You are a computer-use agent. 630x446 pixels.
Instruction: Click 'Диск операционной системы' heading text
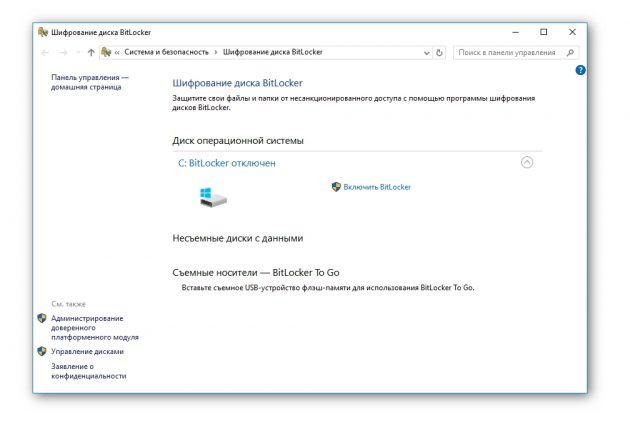[238, 141]
